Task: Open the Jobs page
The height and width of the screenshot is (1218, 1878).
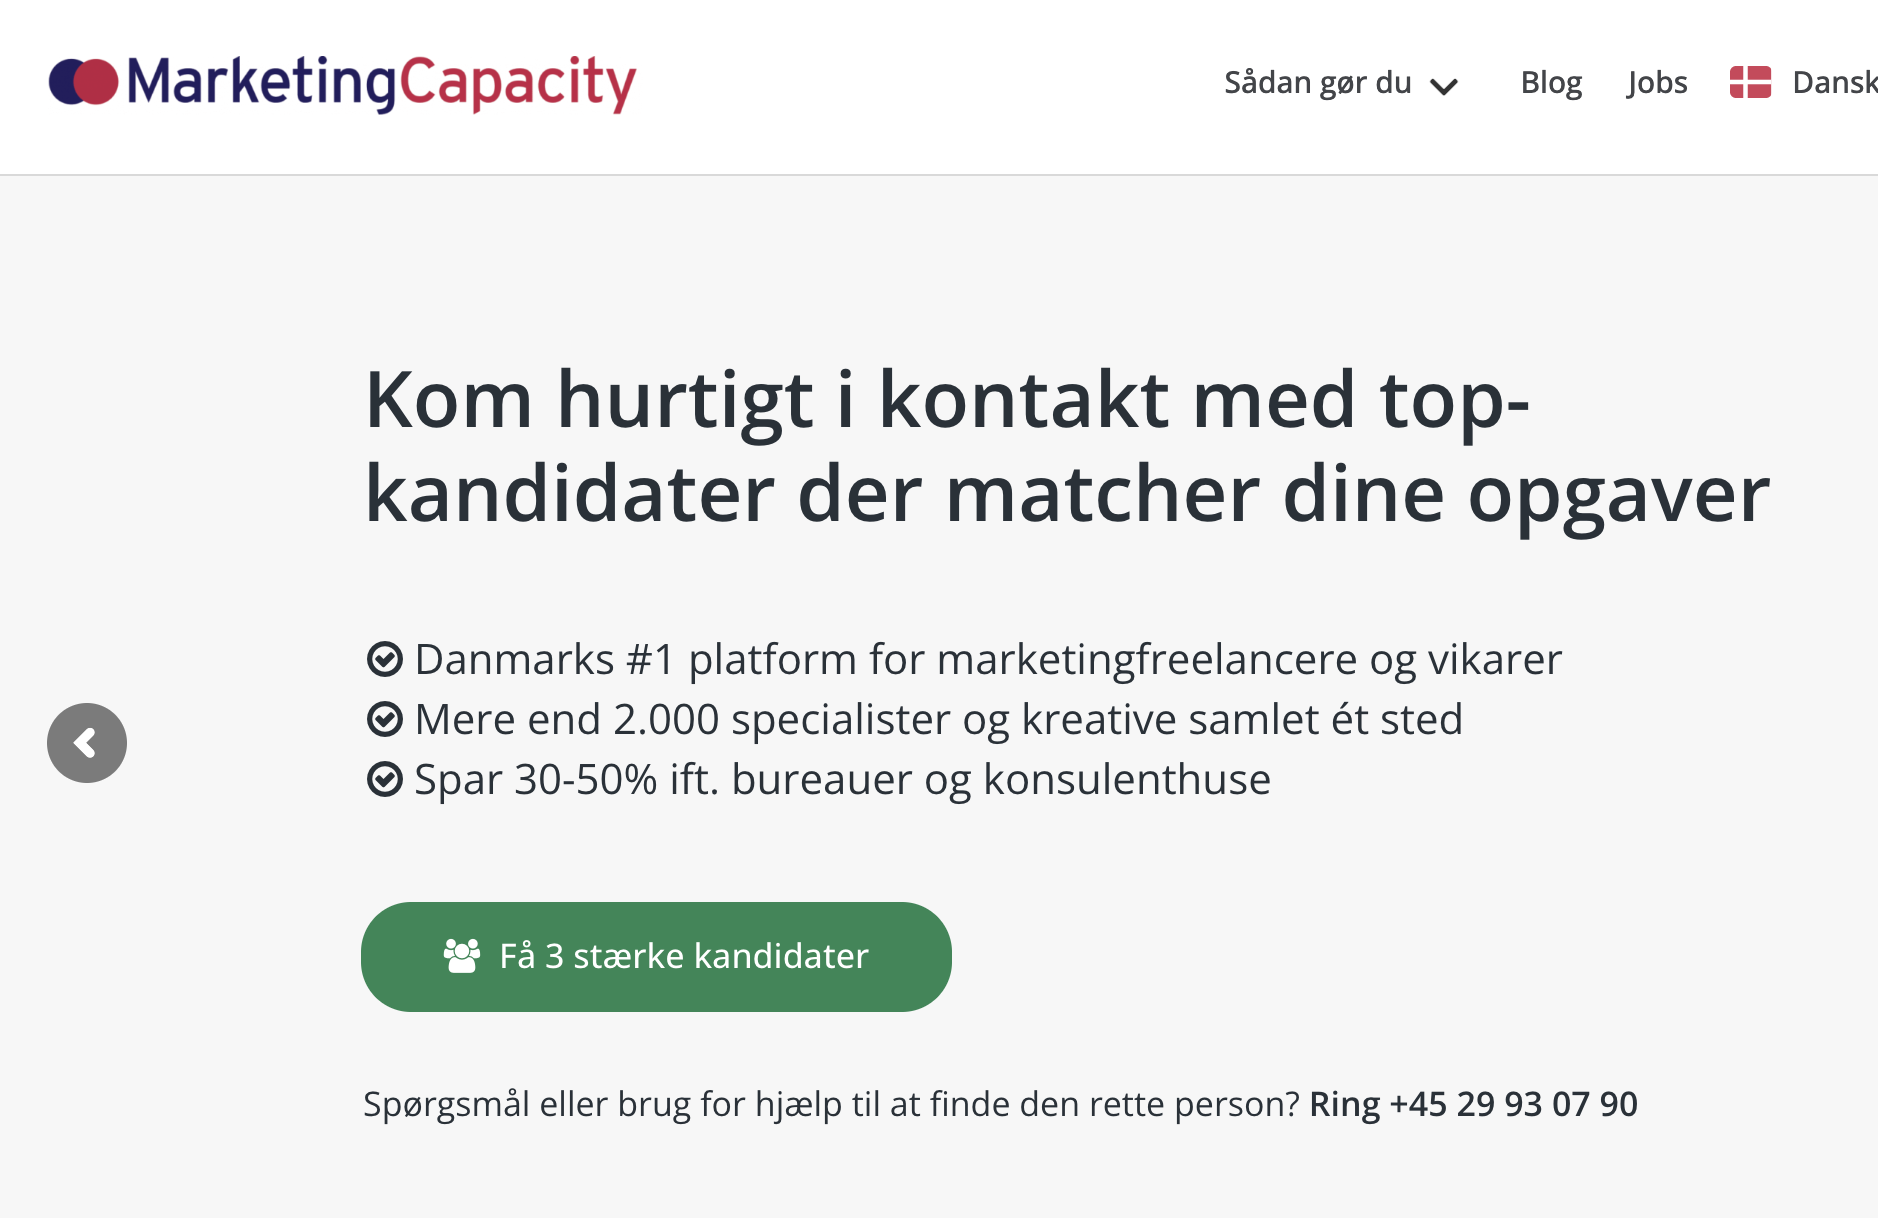Action: [1656, 82]
